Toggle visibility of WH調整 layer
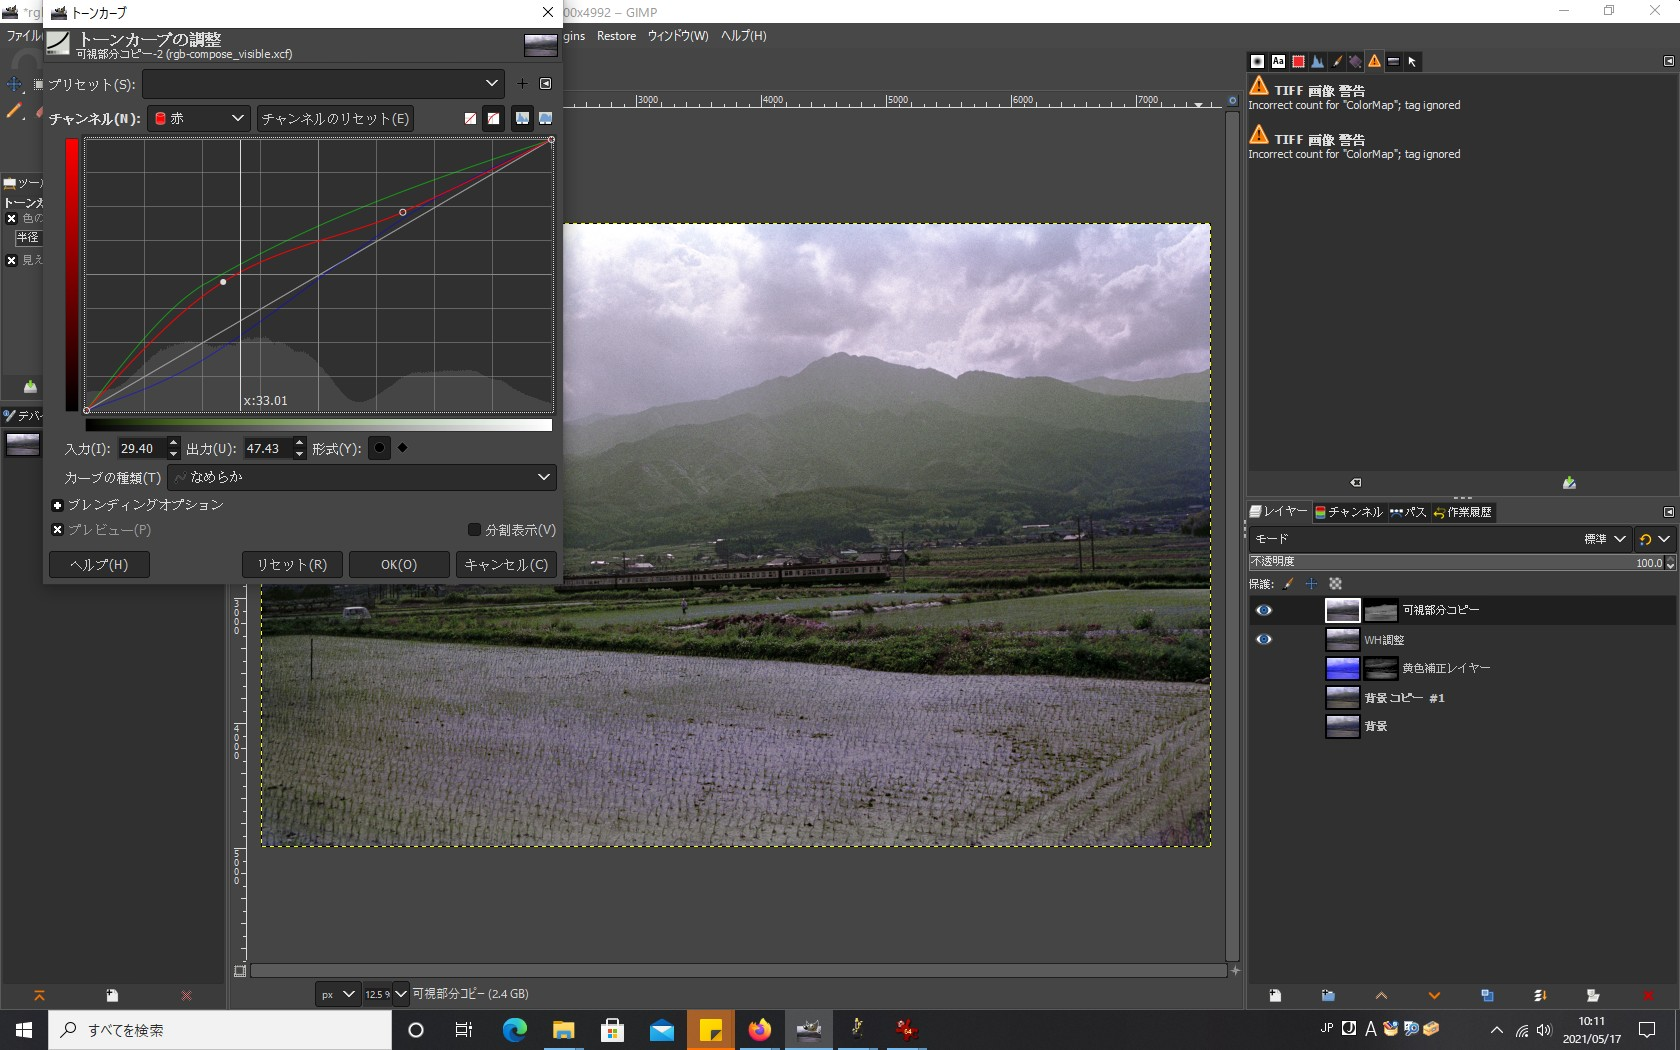 click(x=1264, y=639)
